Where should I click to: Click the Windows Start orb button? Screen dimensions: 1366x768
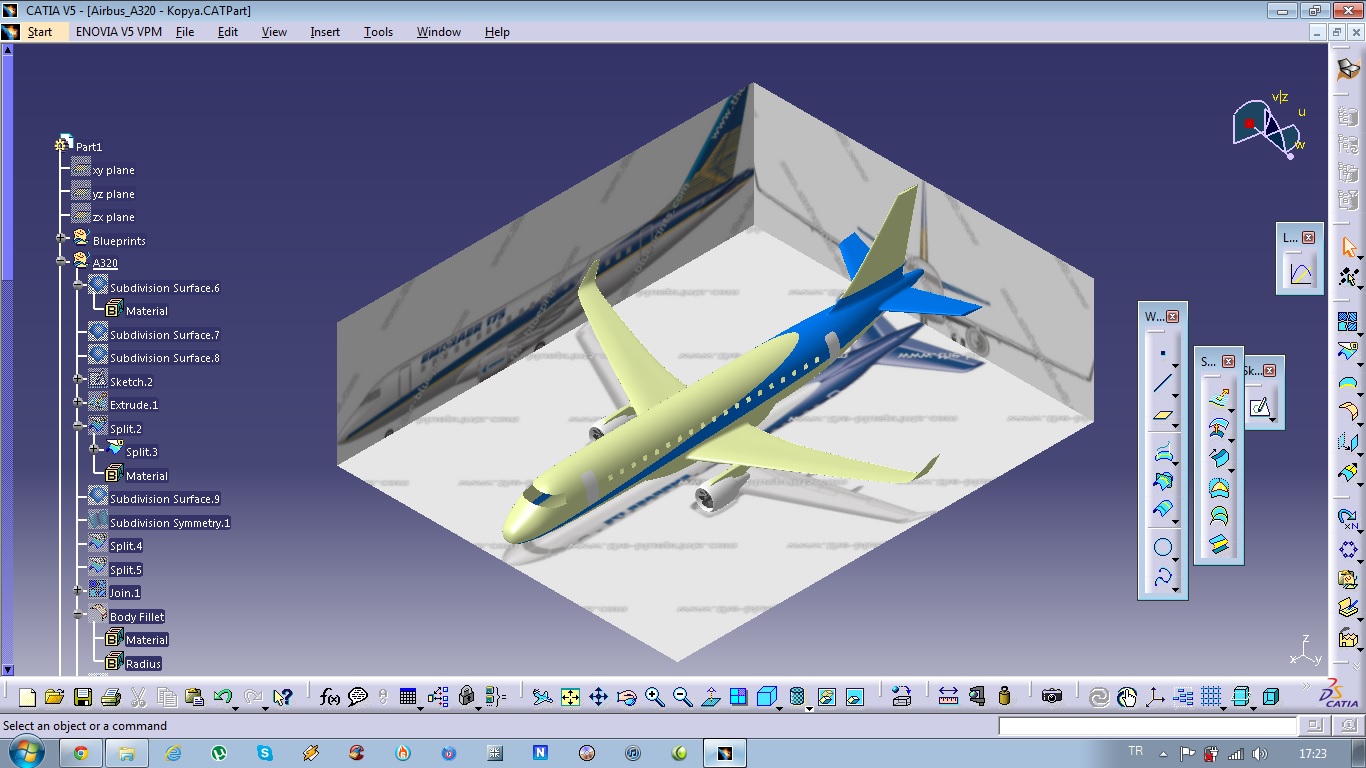[26, 752]
